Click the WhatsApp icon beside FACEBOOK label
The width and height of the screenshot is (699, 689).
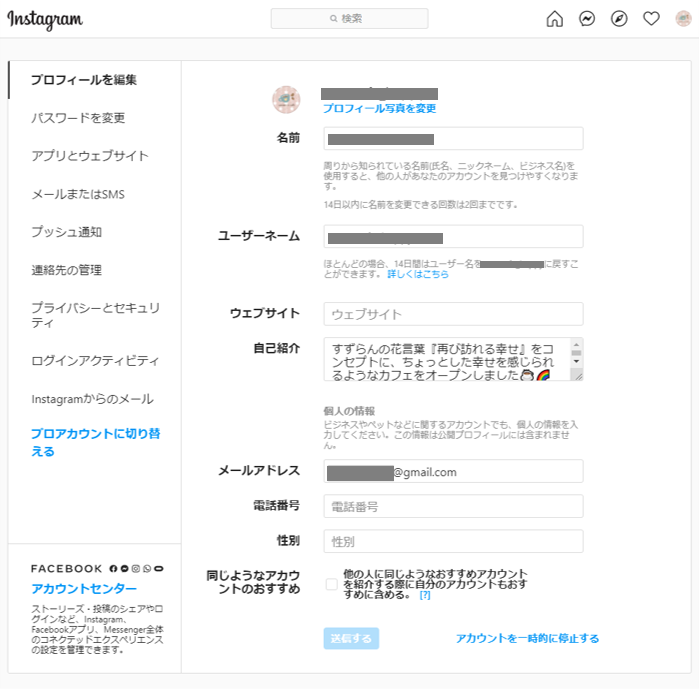coord(147,569)
